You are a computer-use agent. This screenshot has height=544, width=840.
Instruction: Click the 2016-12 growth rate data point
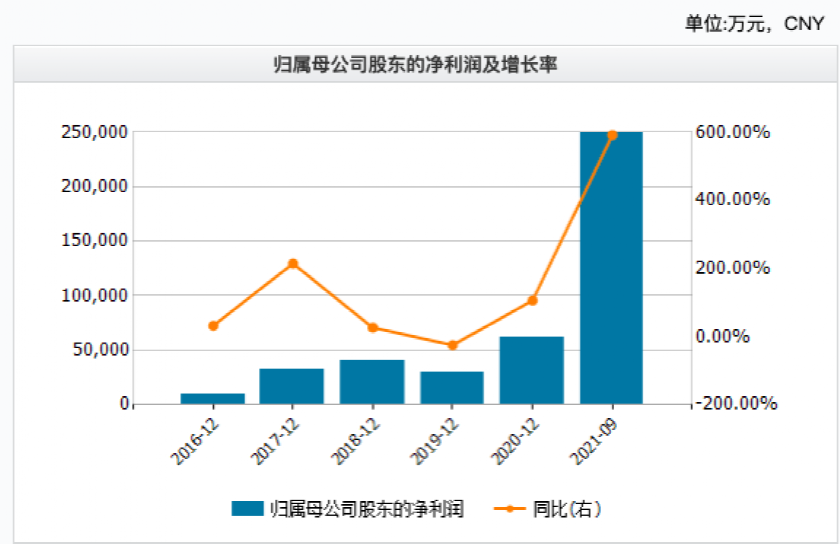pos(213,326)
